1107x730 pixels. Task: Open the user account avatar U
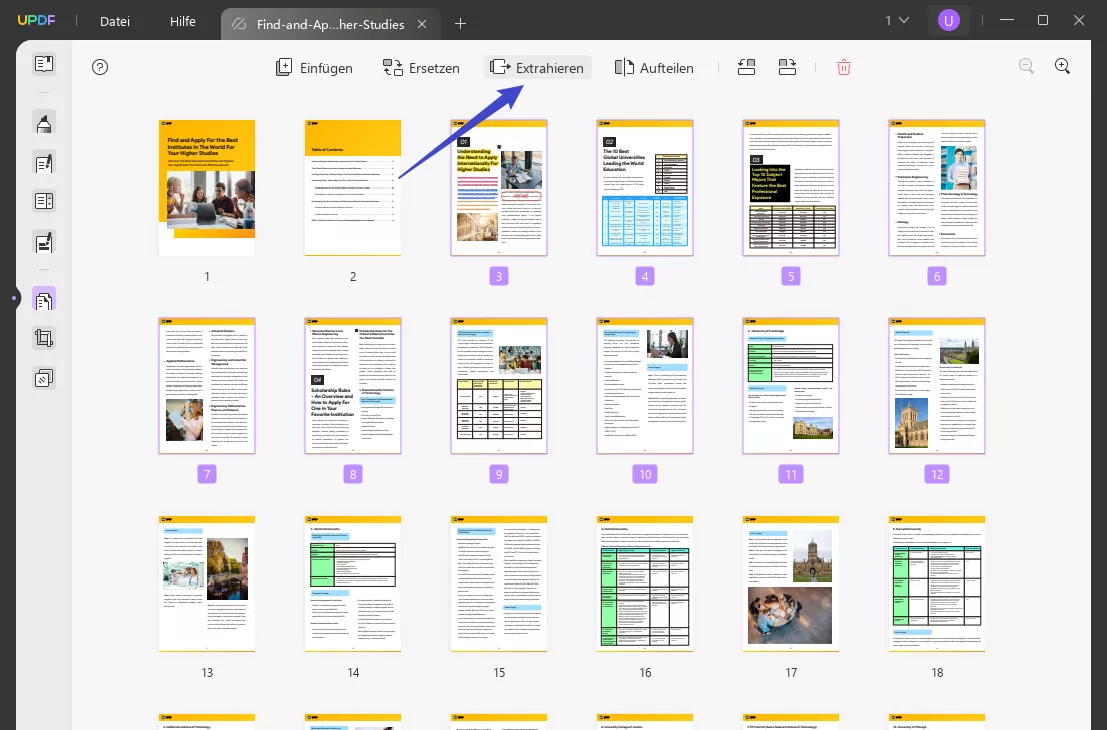tap(948, 20)
